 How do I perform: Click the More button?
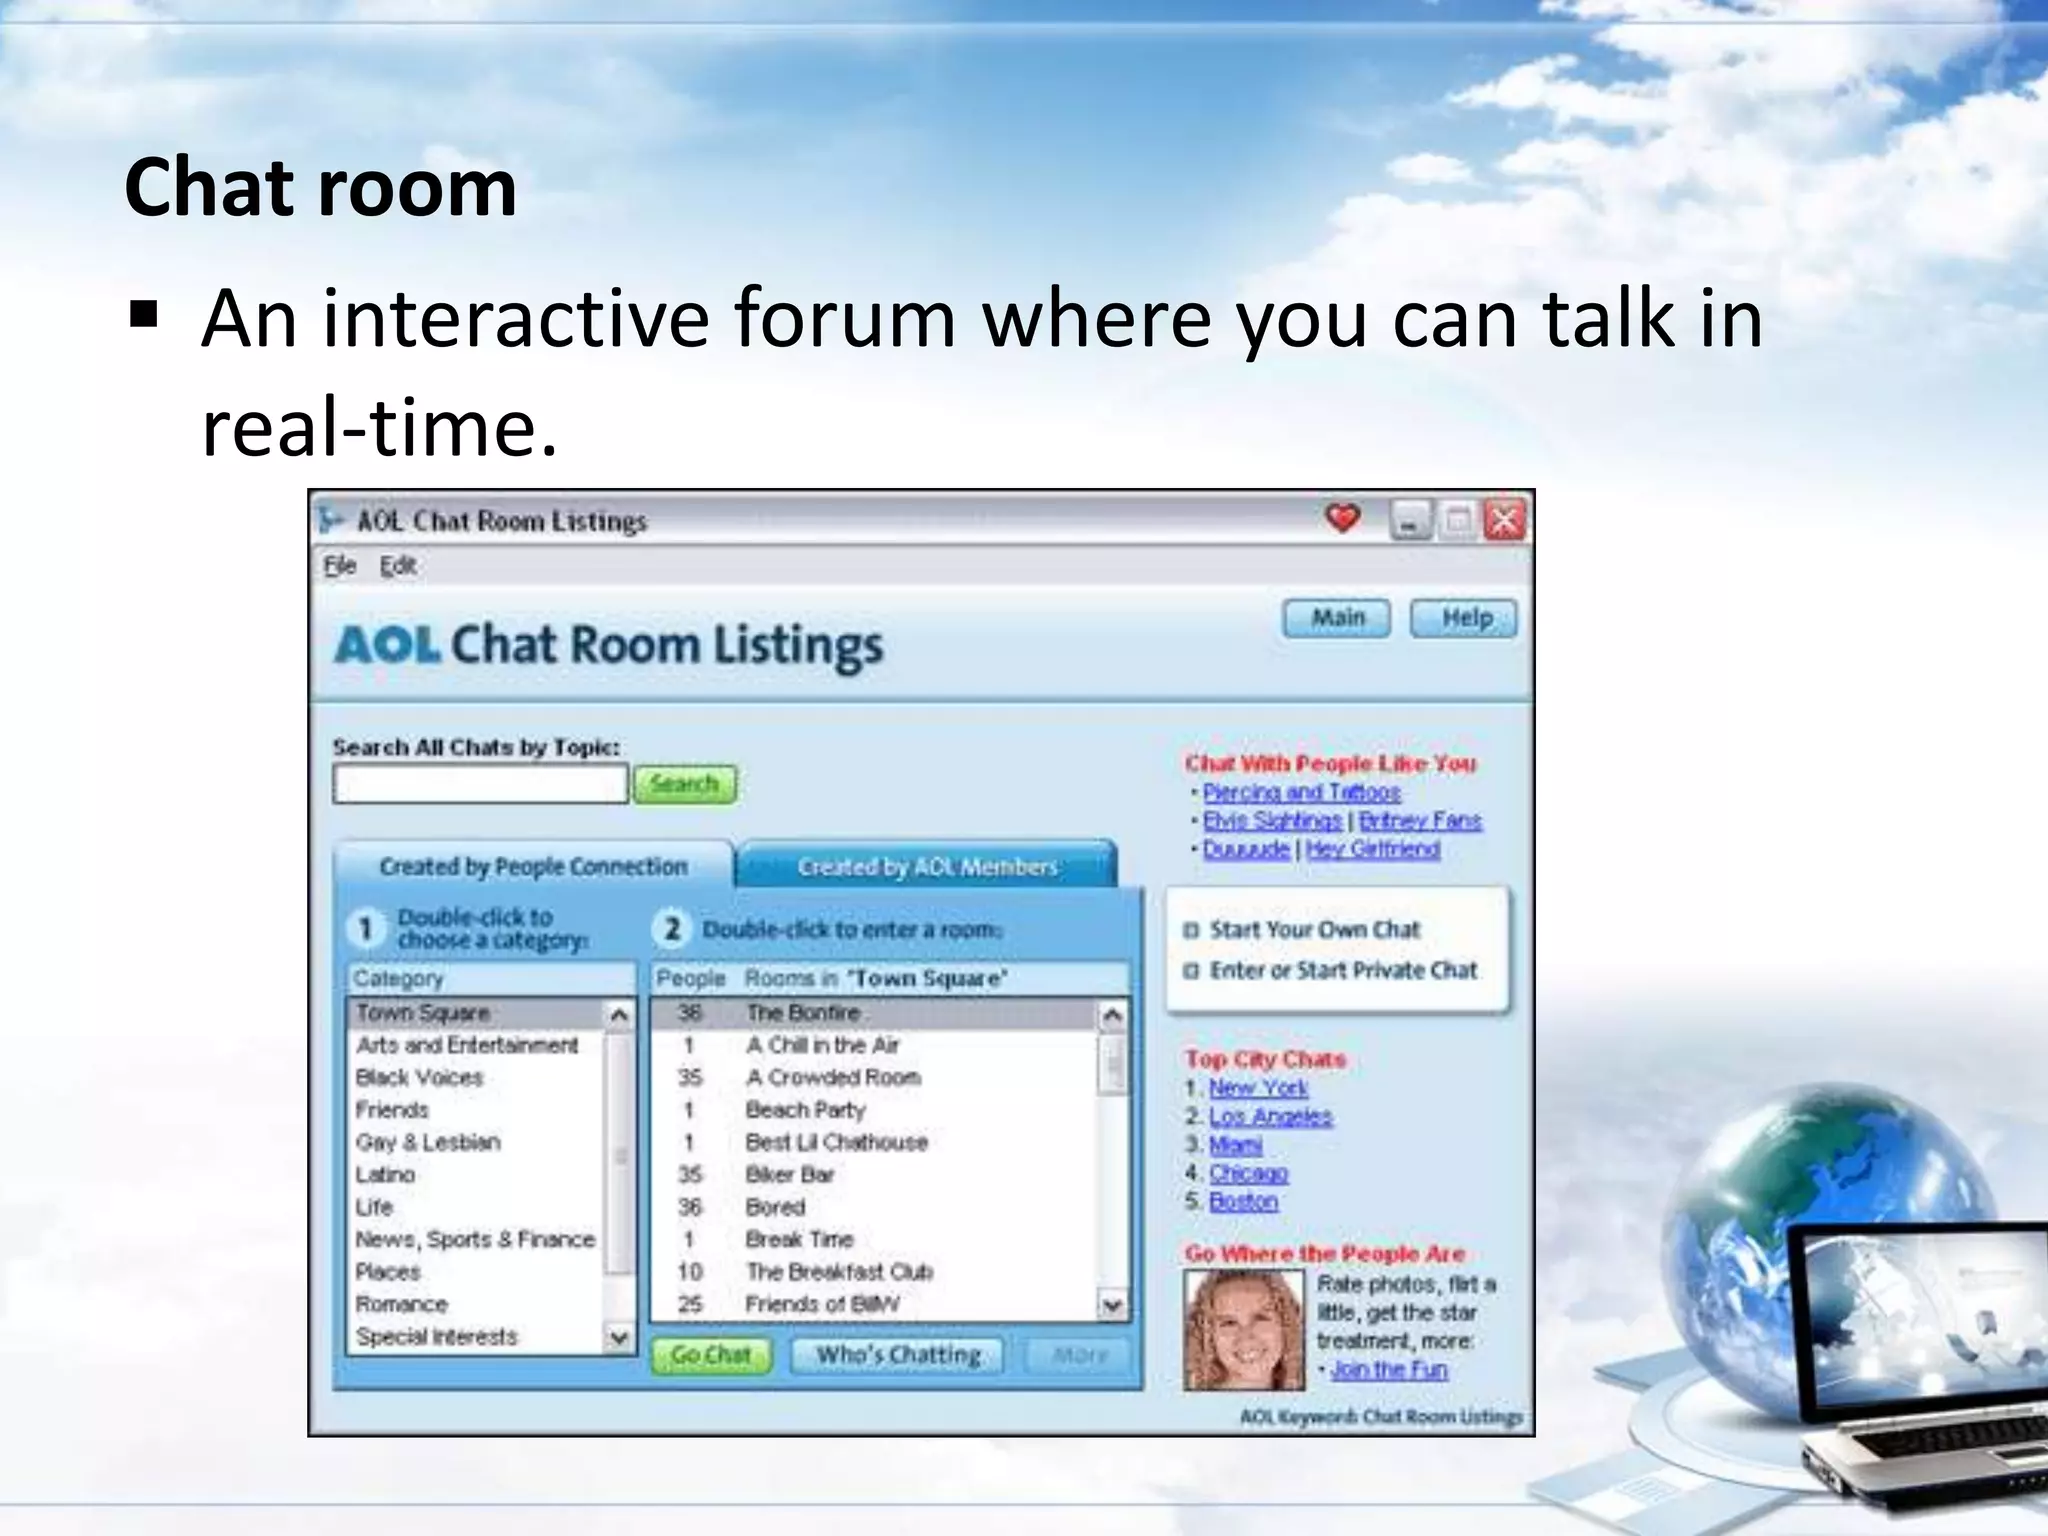(x=1079, y=1355)
